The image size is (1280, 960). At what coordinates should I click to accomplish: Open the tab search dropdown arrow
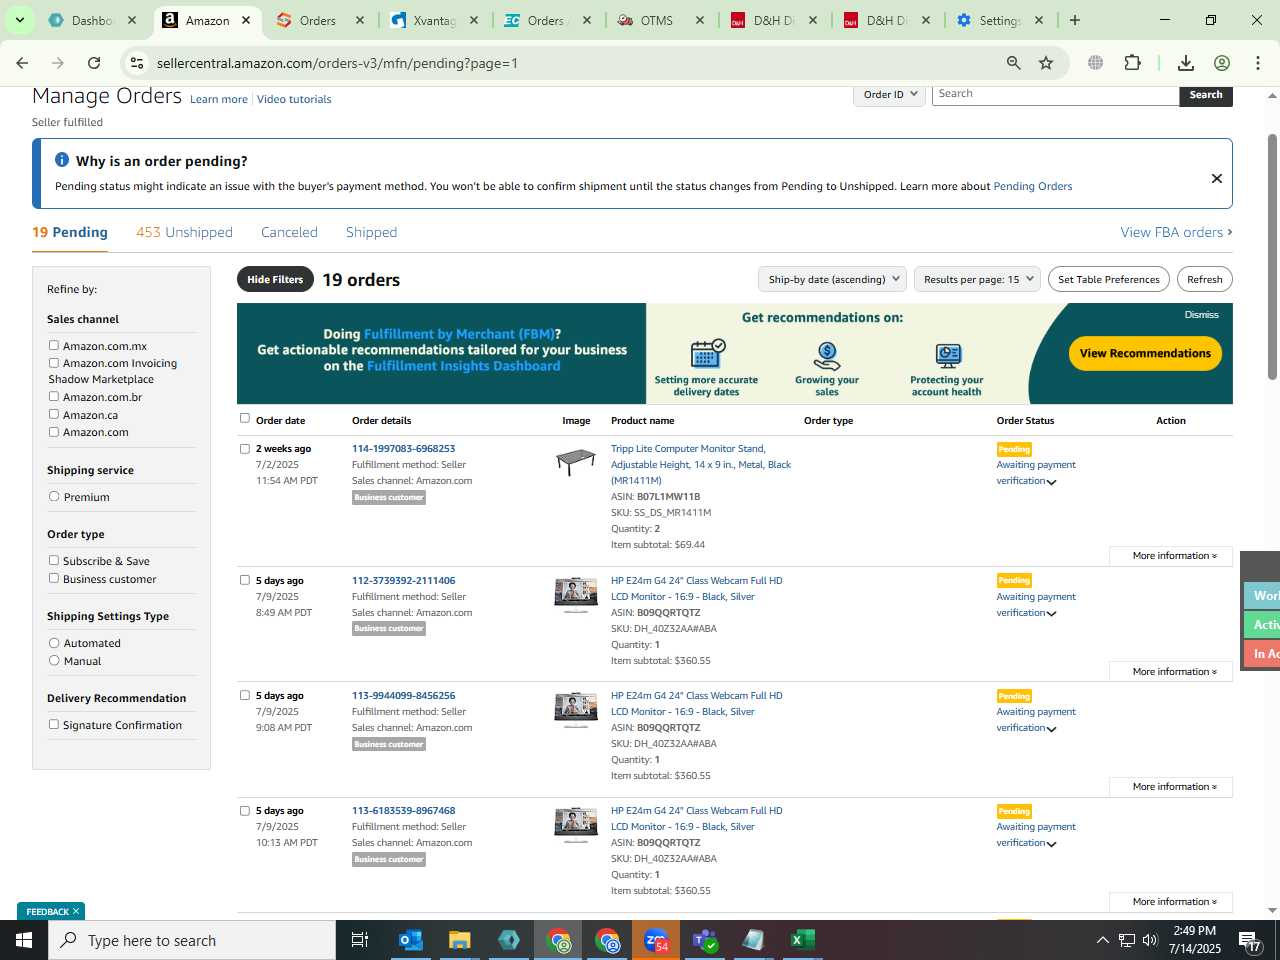[20, 20]
